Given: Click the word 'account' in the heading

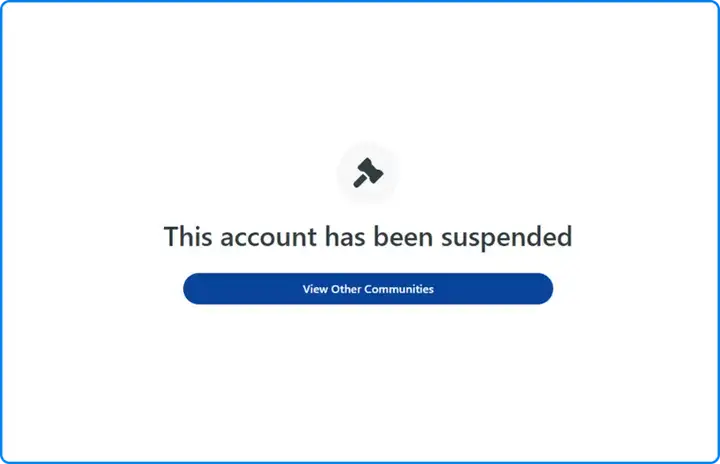Looking at the screenshot, I should 269,238.
